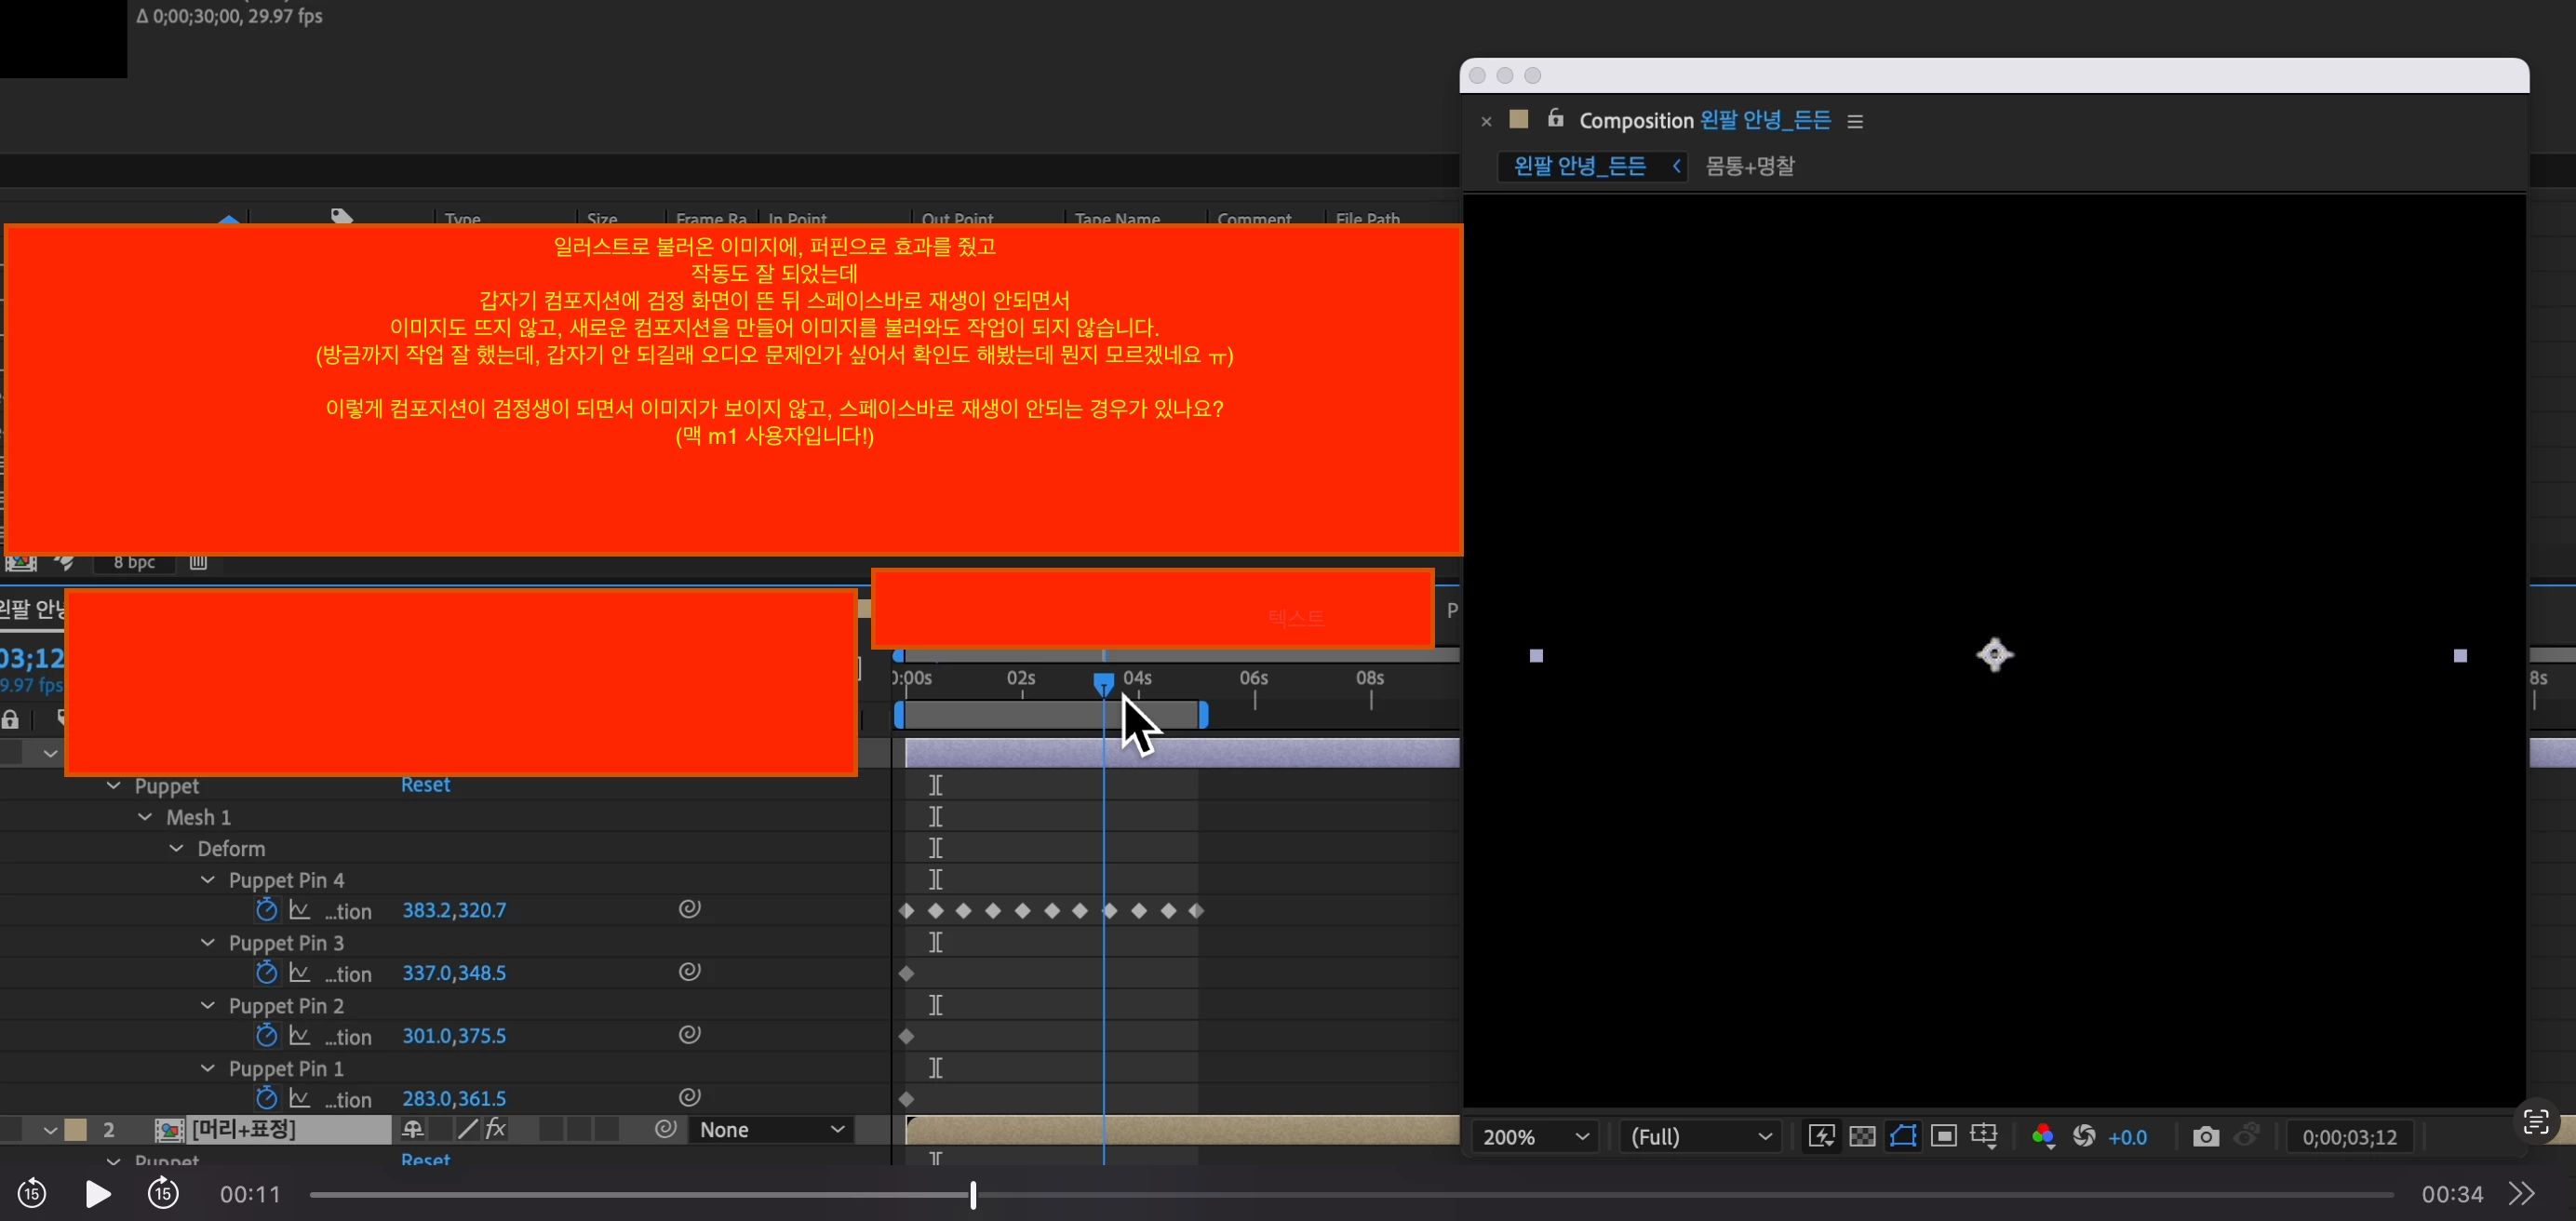2576x1221 pixels.
Task: Take a snapshot with the camera icon
Action: [2205, 1137]
